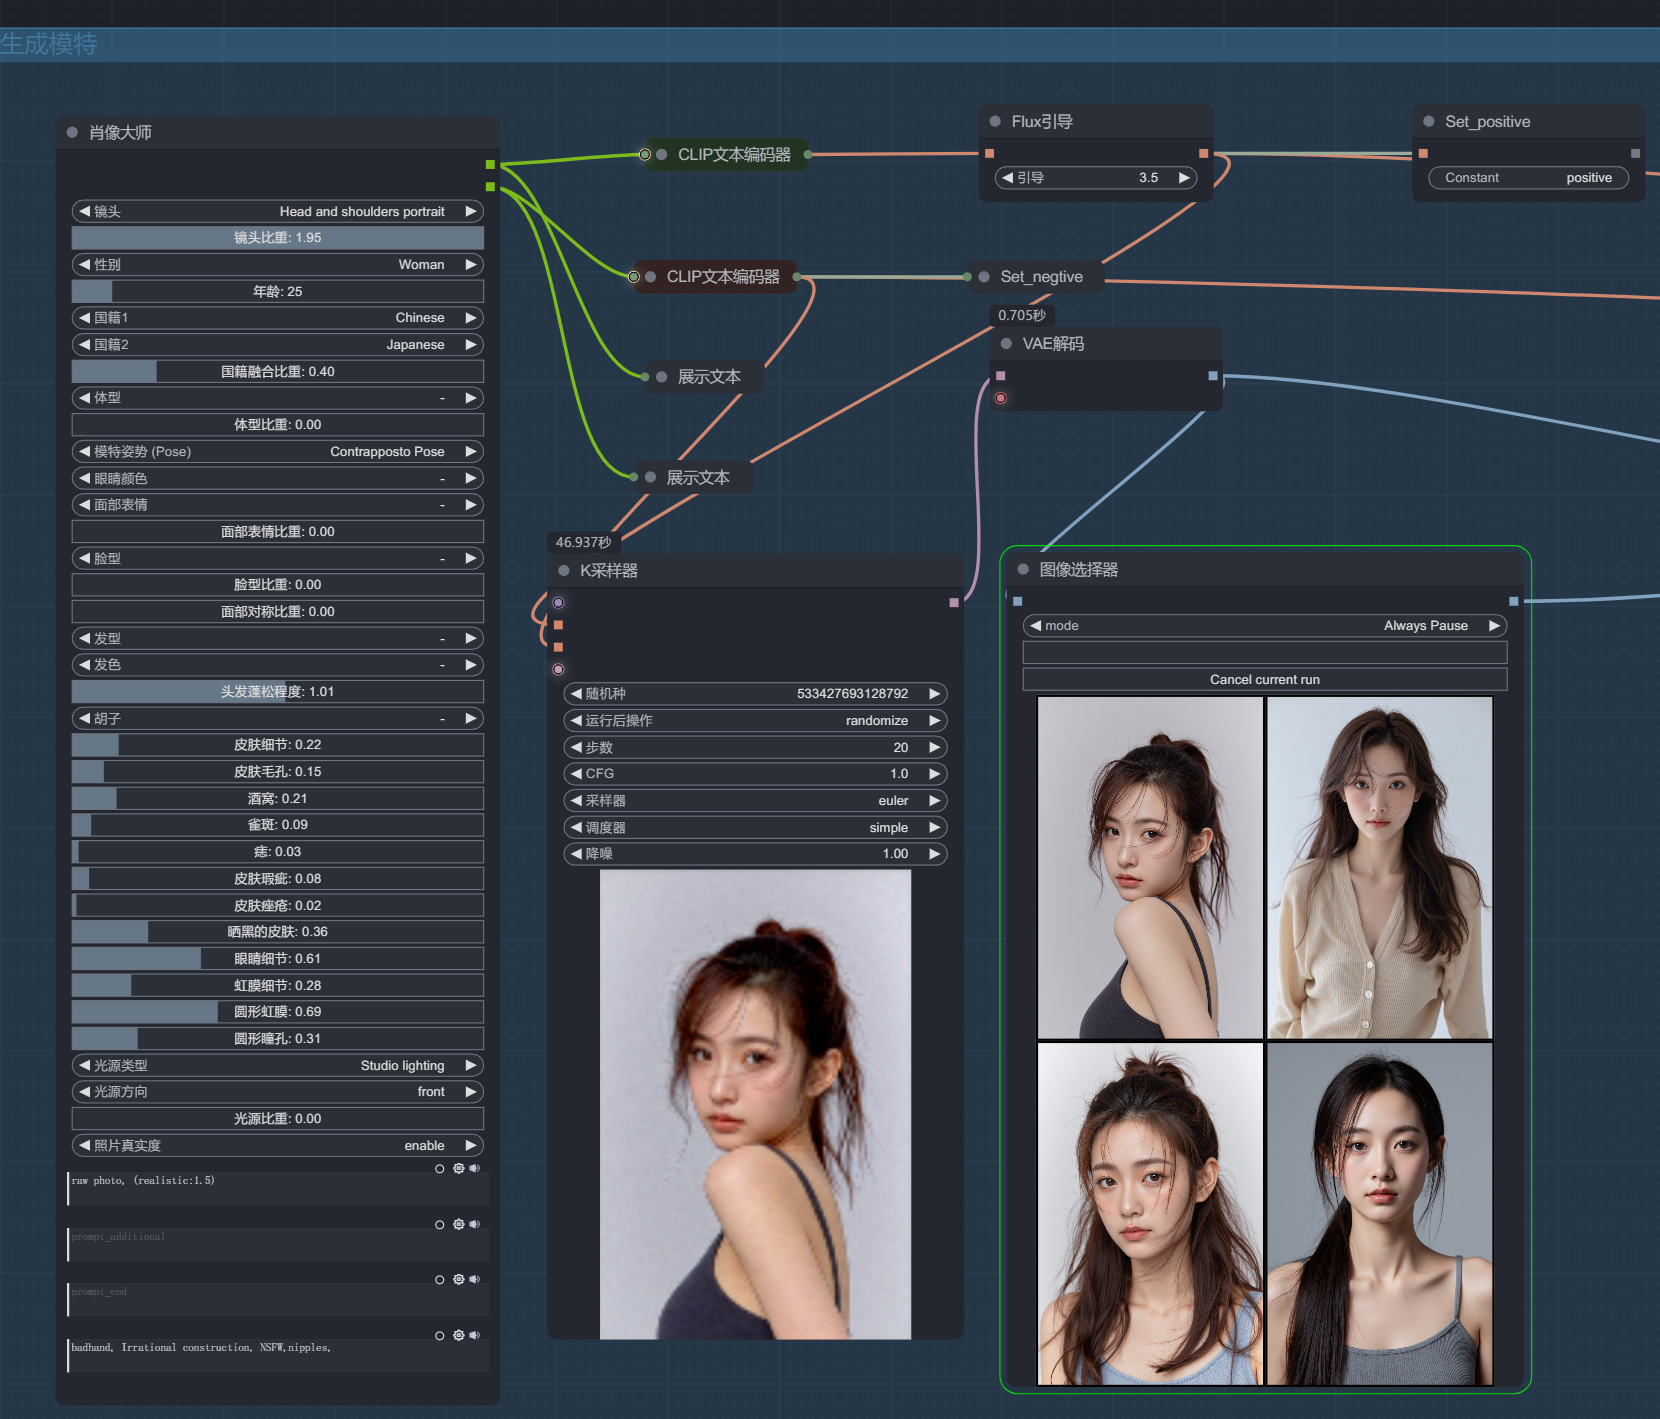1660x1419 pixels.
Task: Open the 镜头 dropdown showing Head and shoulders portrait
Action: pyautogui.click(x=278, y=212)
